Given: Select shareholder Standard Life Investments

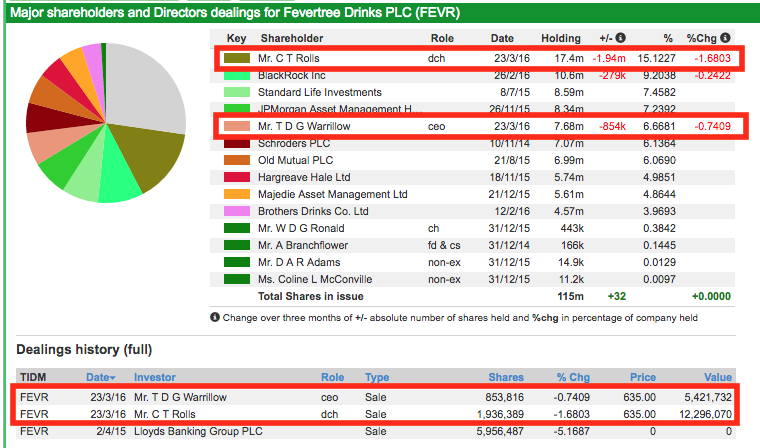Looking at the screenshot, I should [x=319, y=92].
